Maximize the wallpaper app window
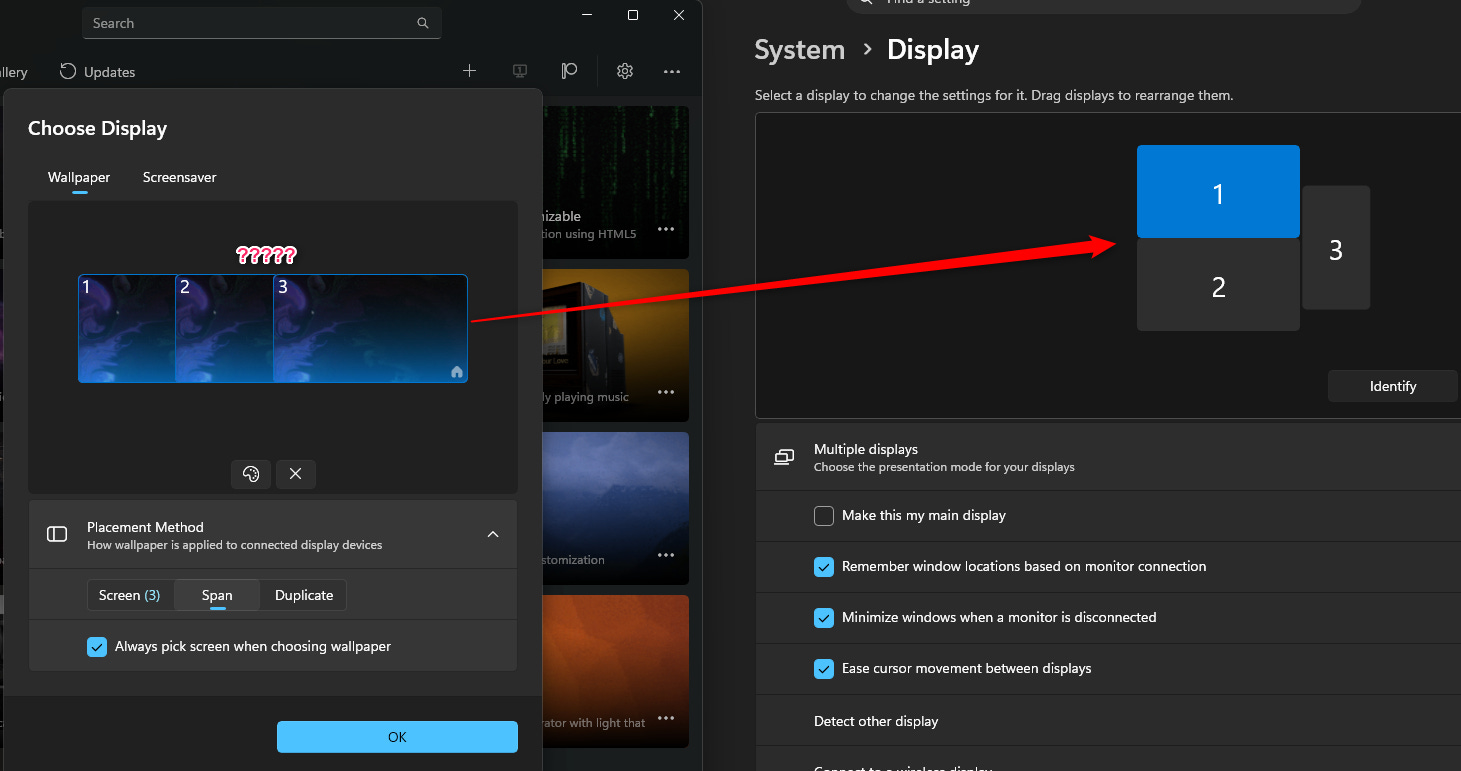The image size is (1461, 771). (633, 15)
